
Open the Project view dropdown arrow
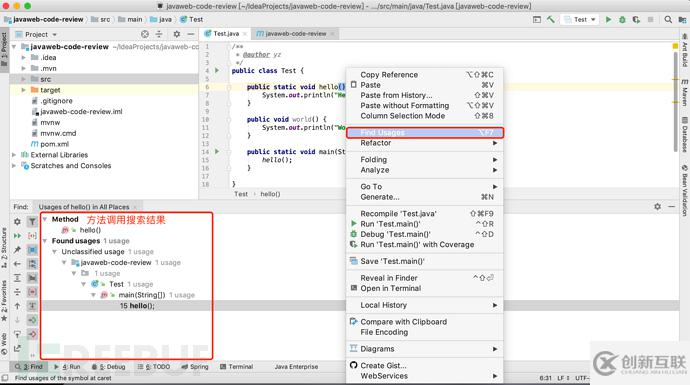coord(55,34)
